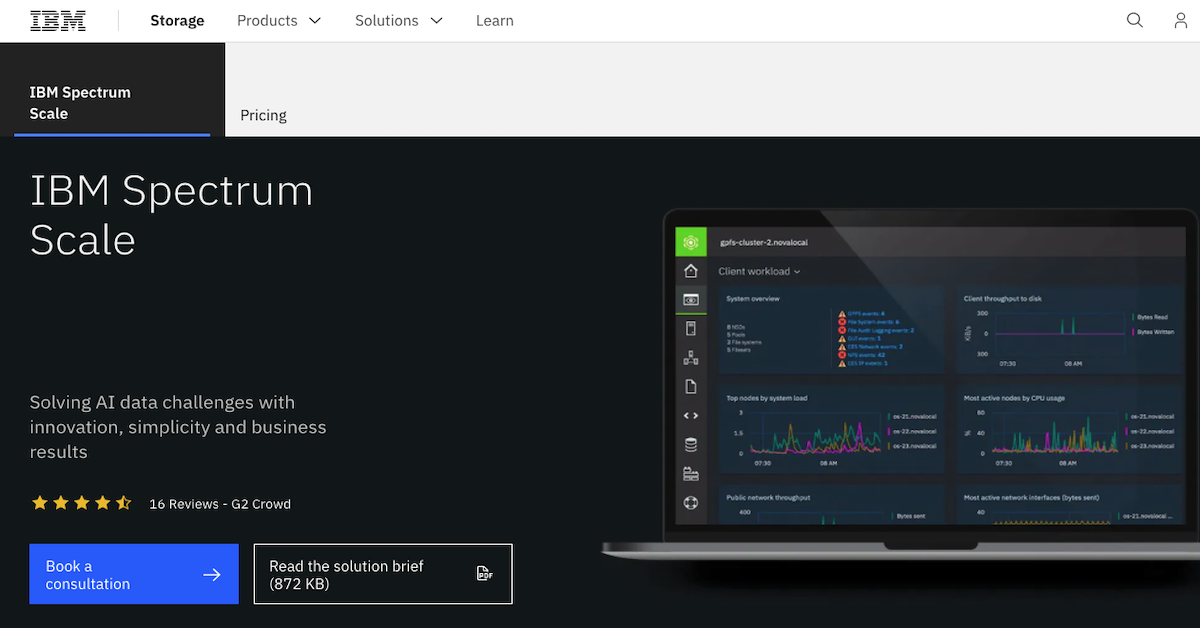The height and width of the screenshot is (628, 1200).
Task: Click the IBM logo in the header
Action: pos(58,20)
